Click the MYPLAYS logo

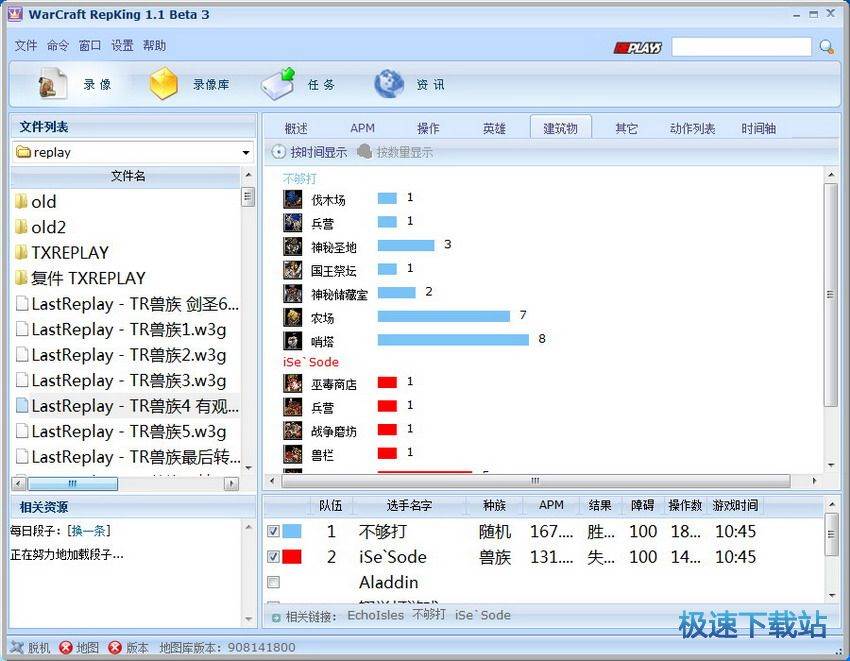637,46
